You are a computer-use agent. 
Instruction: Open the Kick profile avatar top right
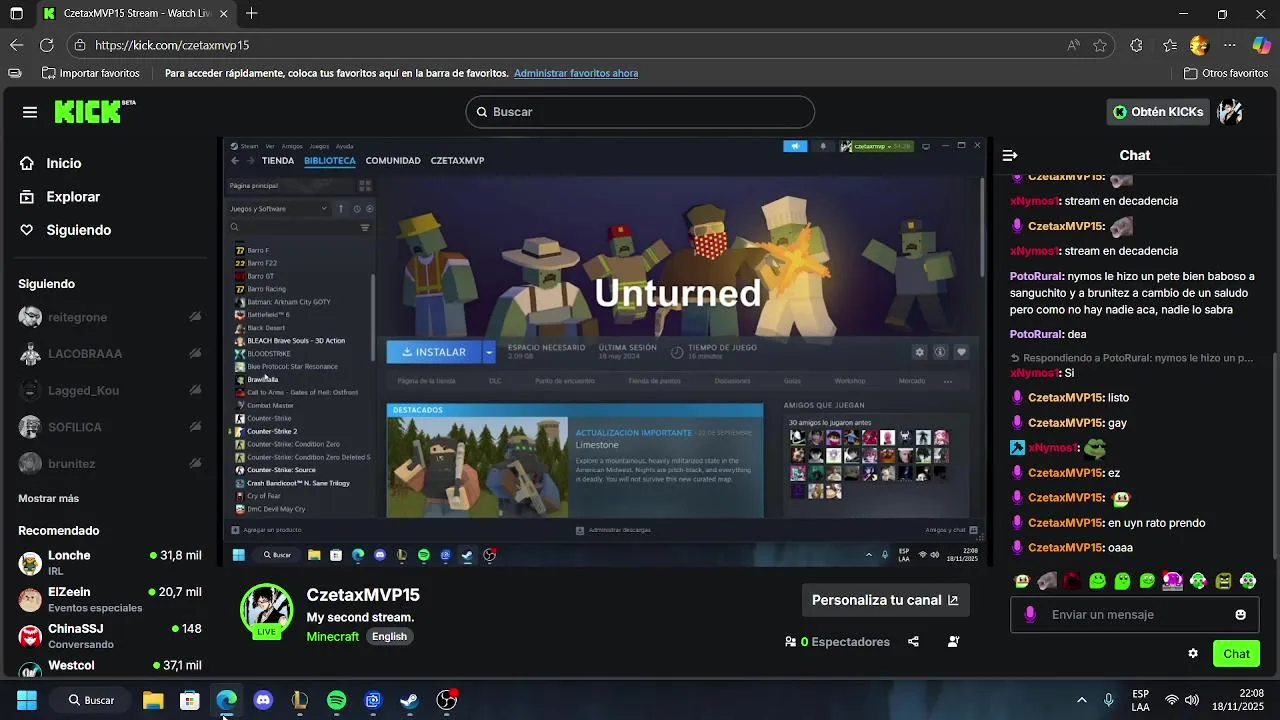click(1230, 112)
